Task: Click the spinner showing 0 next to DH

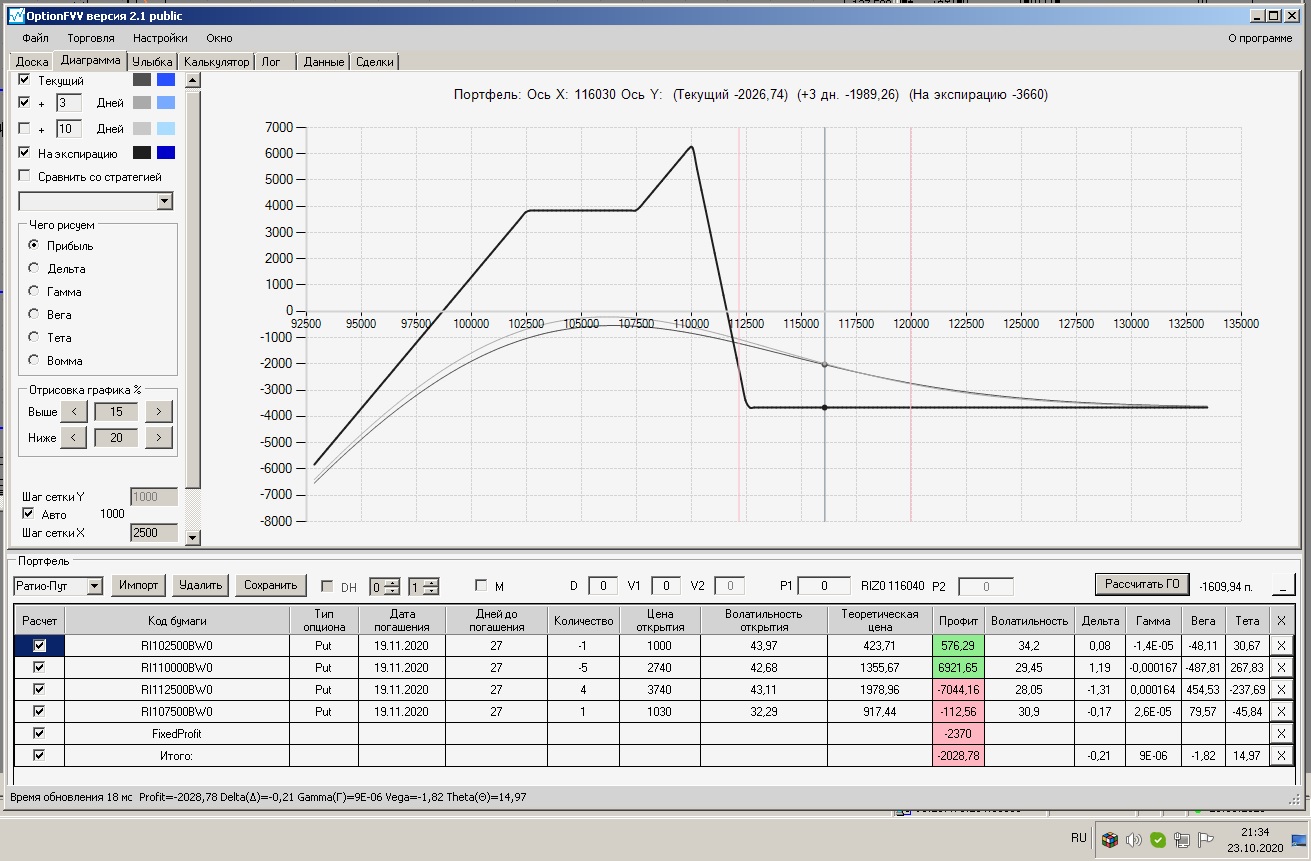Action: (x=384, y=586)
